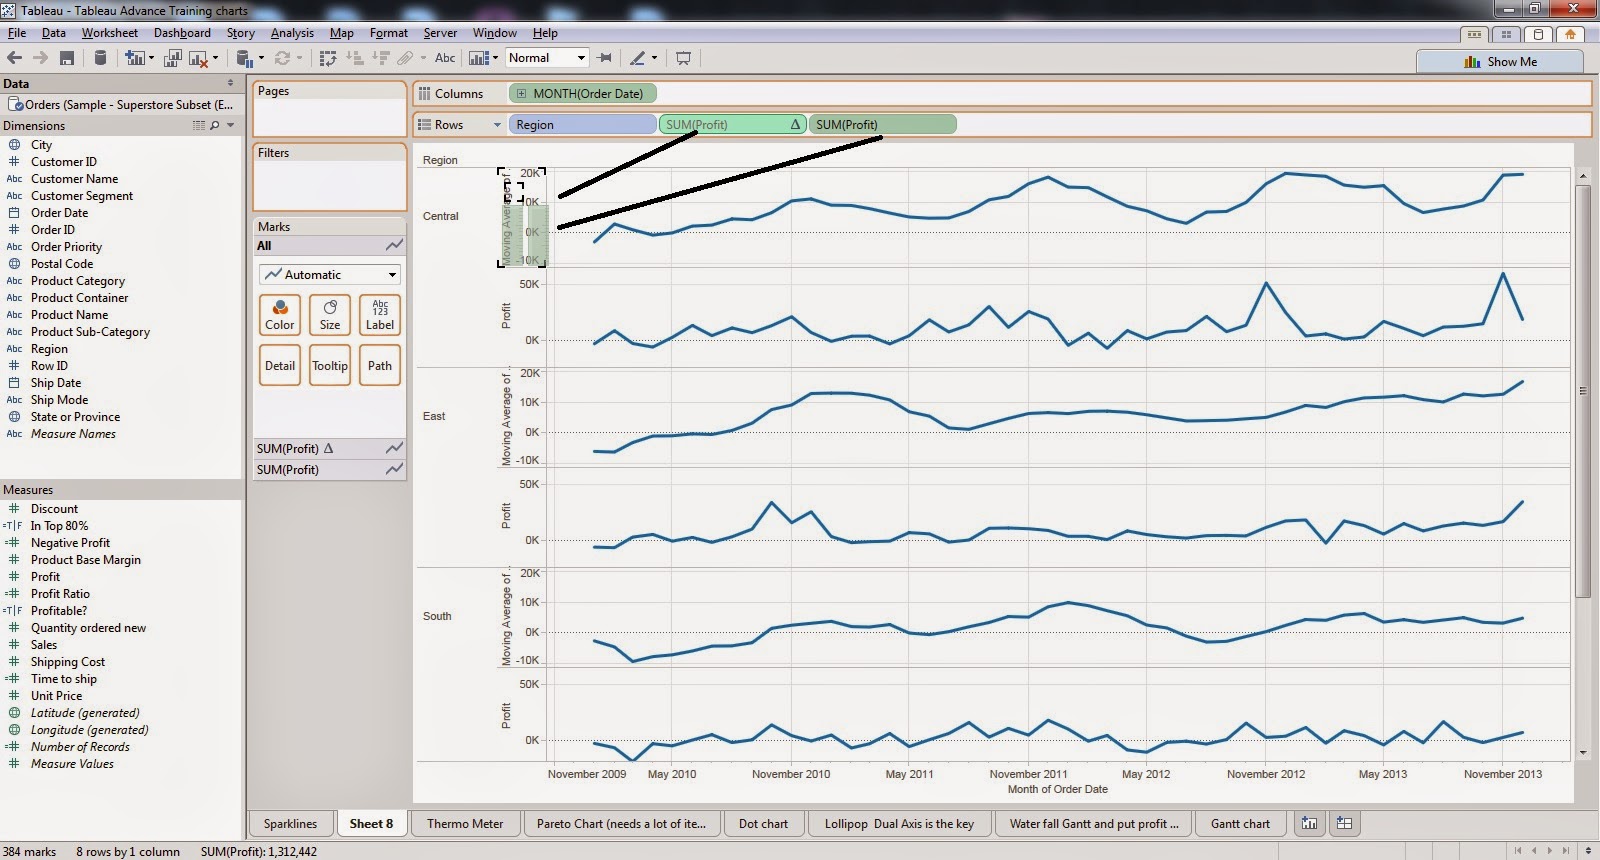Open the Normal fit view dropdown
Viewport: 1600px width, 860px height.
tap(546, 58)
